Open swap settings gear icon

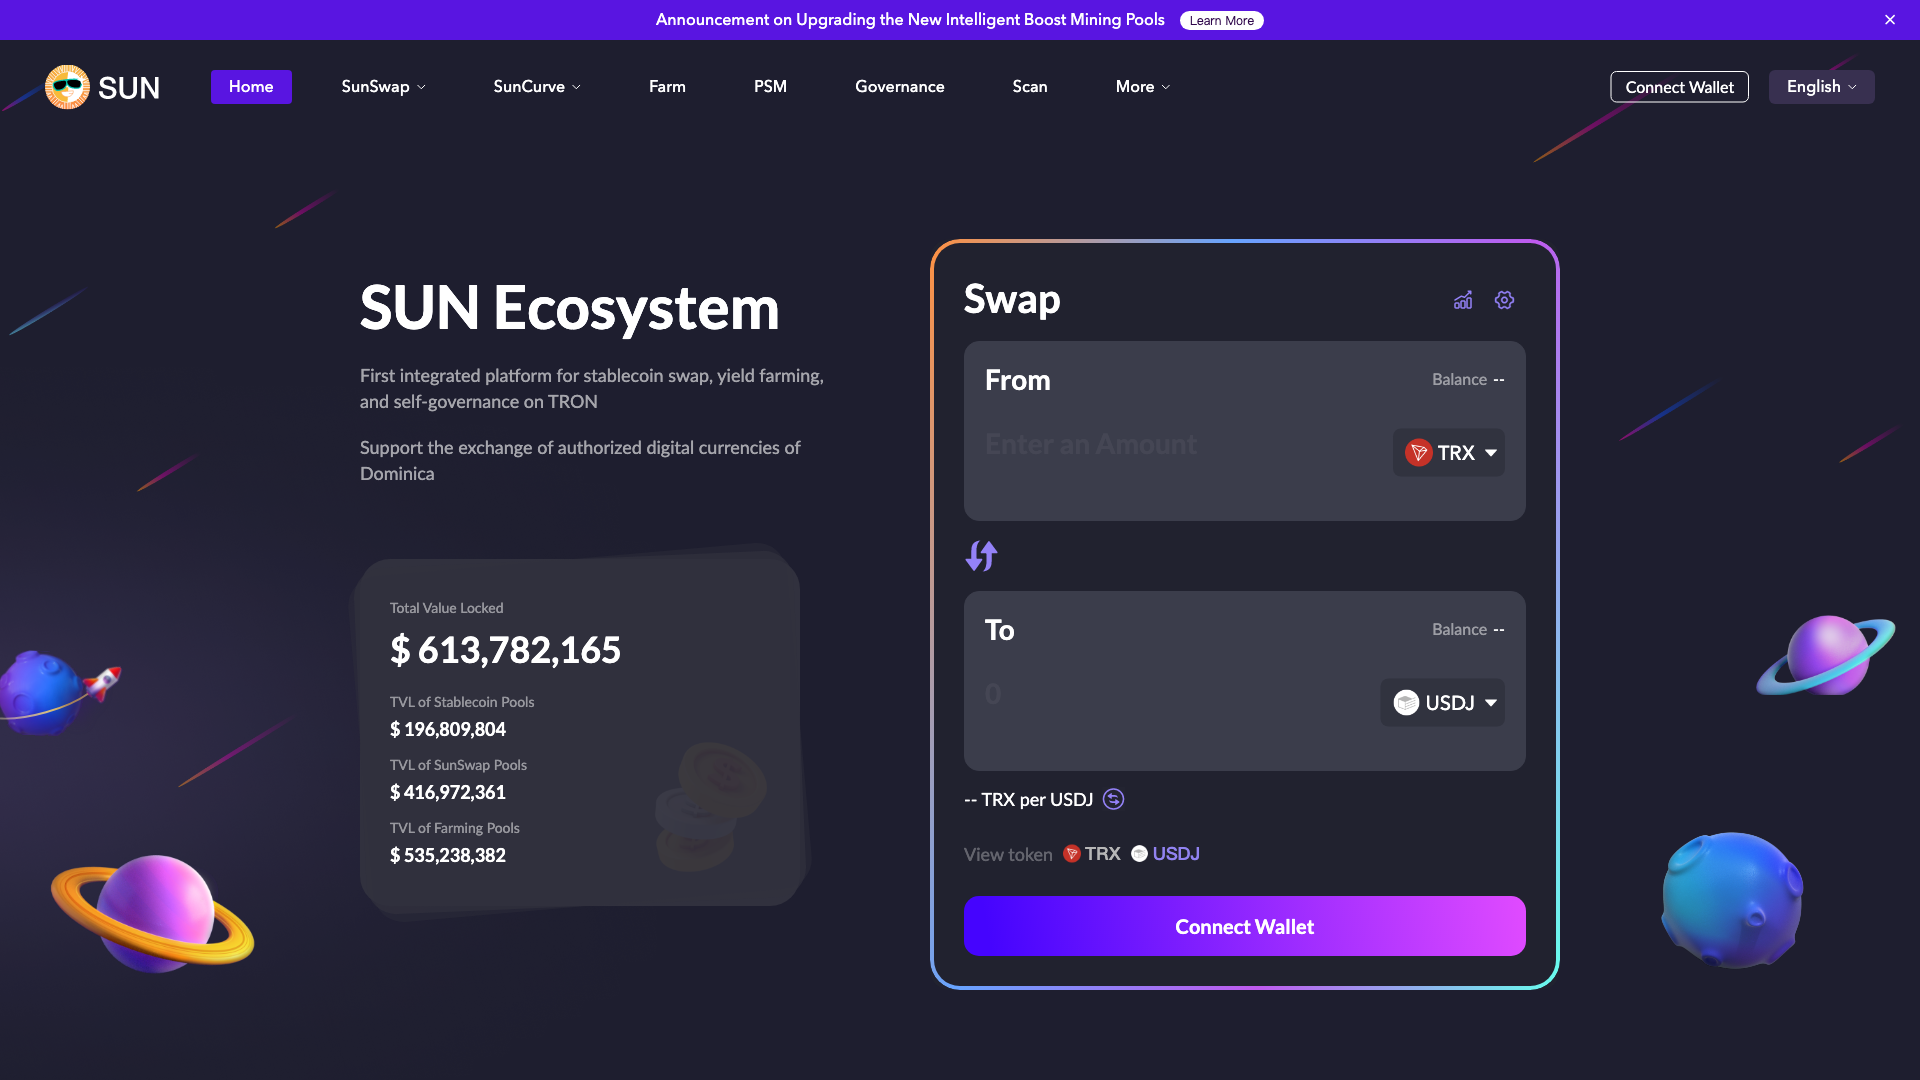[x=1504, y=300]
